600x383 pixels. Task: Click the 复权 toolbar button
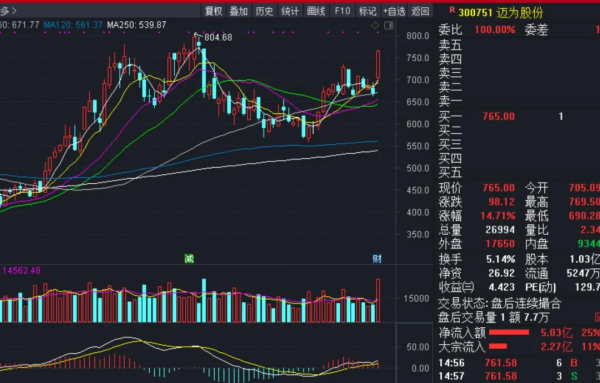pyautogui.click(x=213, y=11)
